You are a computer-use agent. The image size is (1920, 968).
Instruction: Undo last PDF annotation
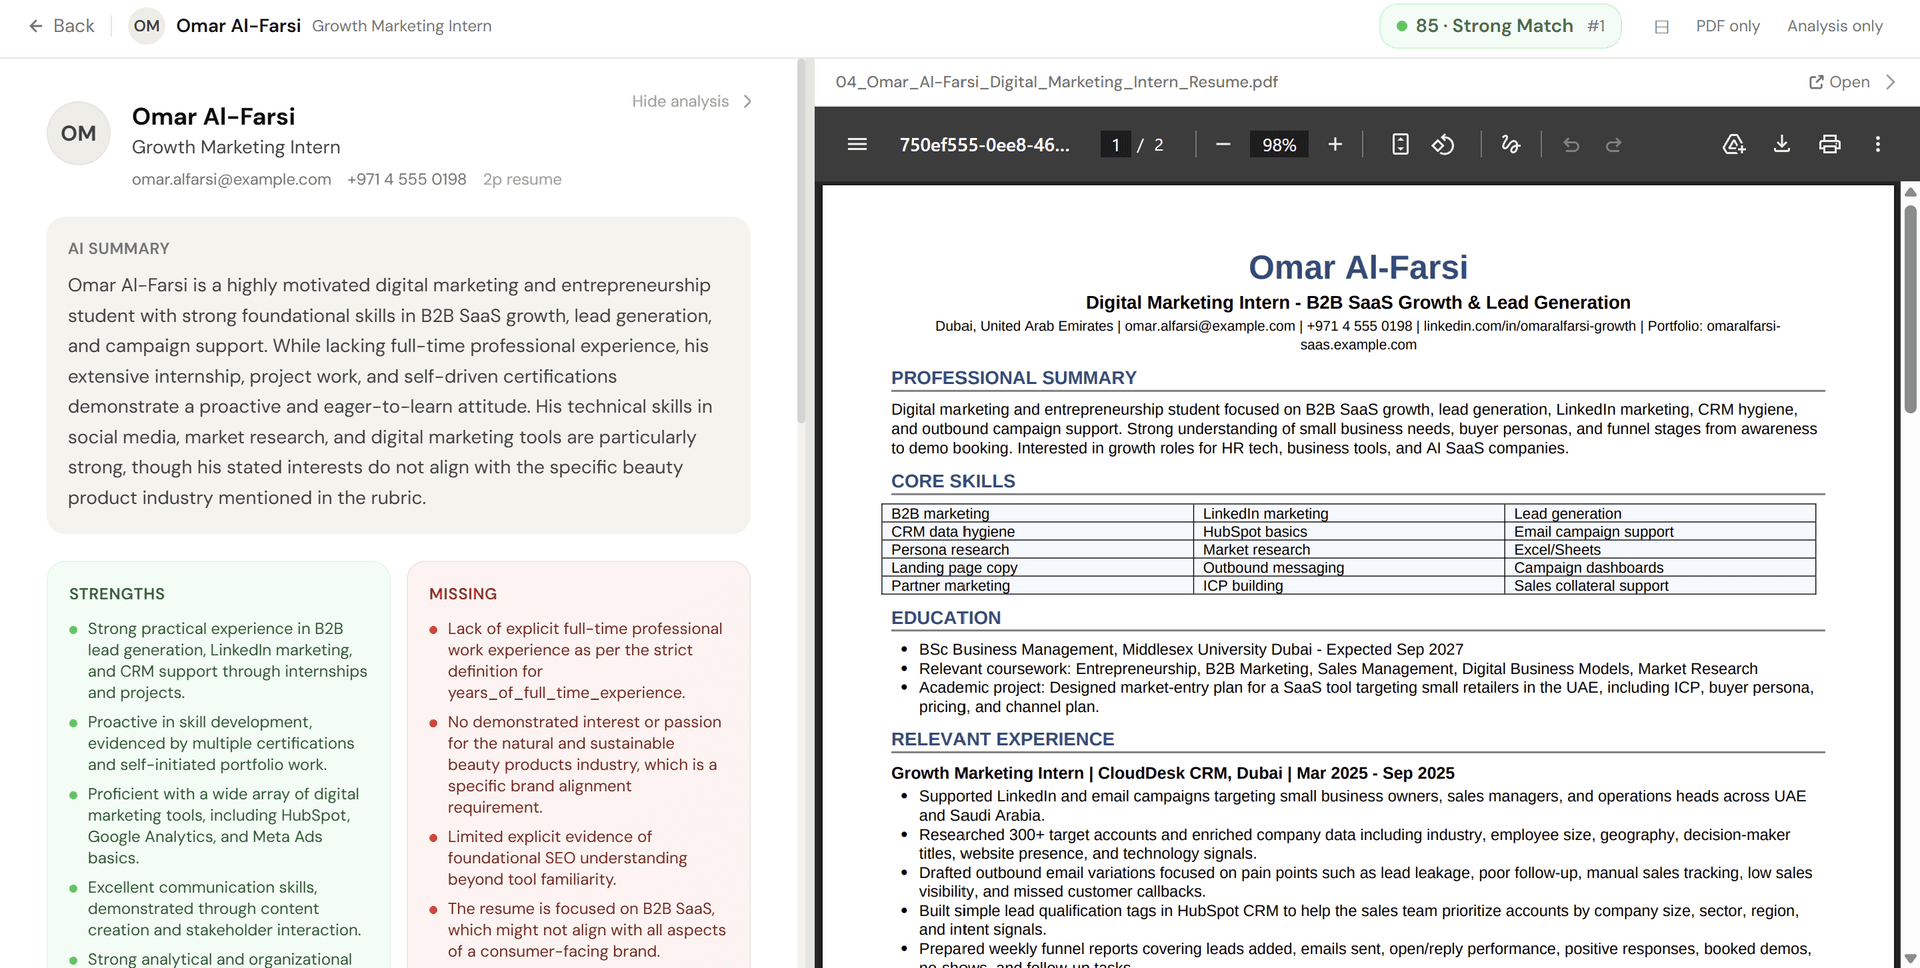1571,145
